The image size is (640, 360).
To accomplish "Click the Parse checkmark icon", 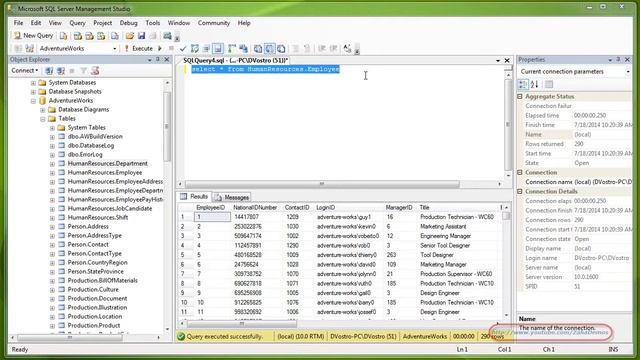I will 183,49.
